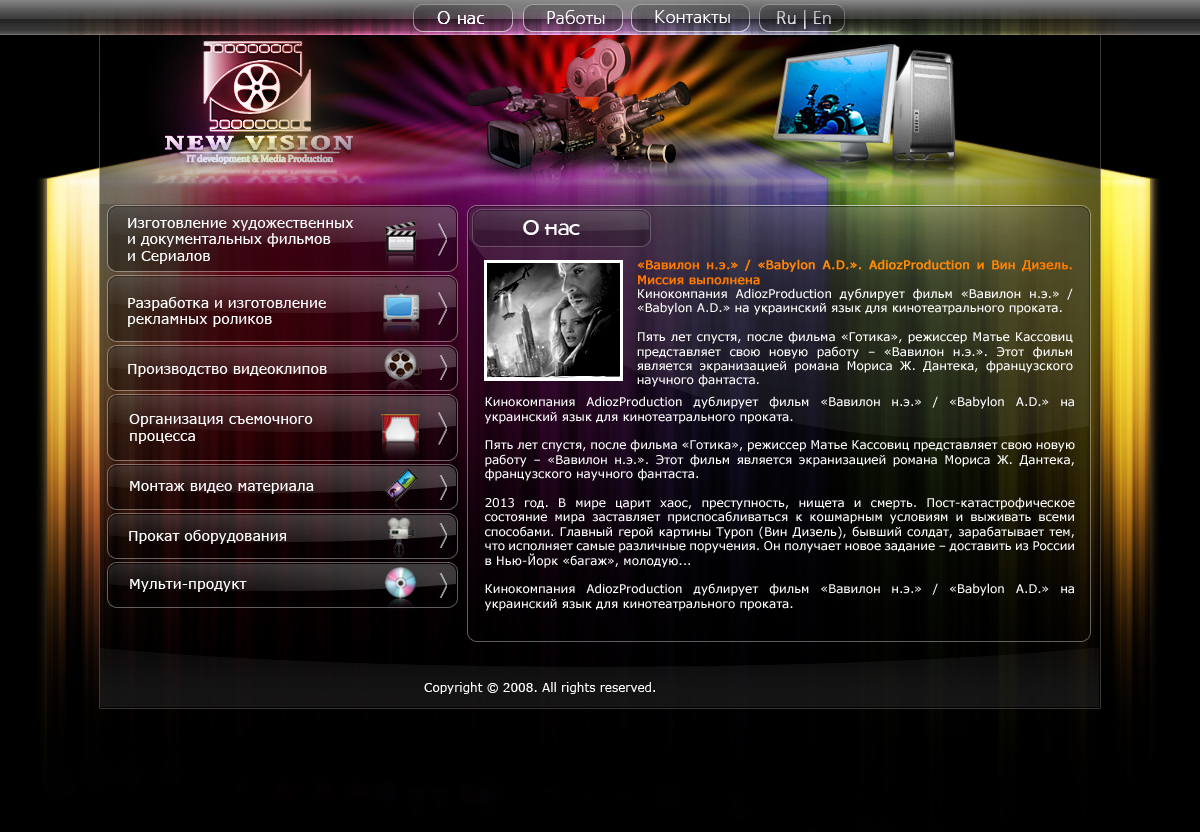Click the colorful film strip editing icon

(x=401, y=486)
